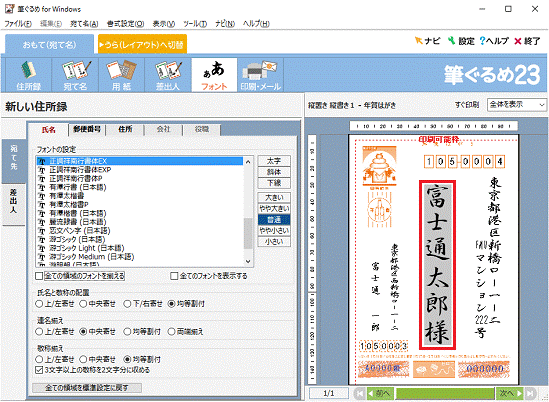Image resolution: width=549 pixels, height=402 pixels.
Task: Click the font list scroll down arrow
Action: (x=248, y=261)
